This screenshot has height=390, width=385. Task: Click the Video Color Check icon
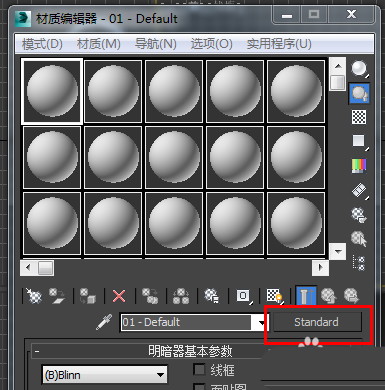pyautogui.click(x=359, y=166)
